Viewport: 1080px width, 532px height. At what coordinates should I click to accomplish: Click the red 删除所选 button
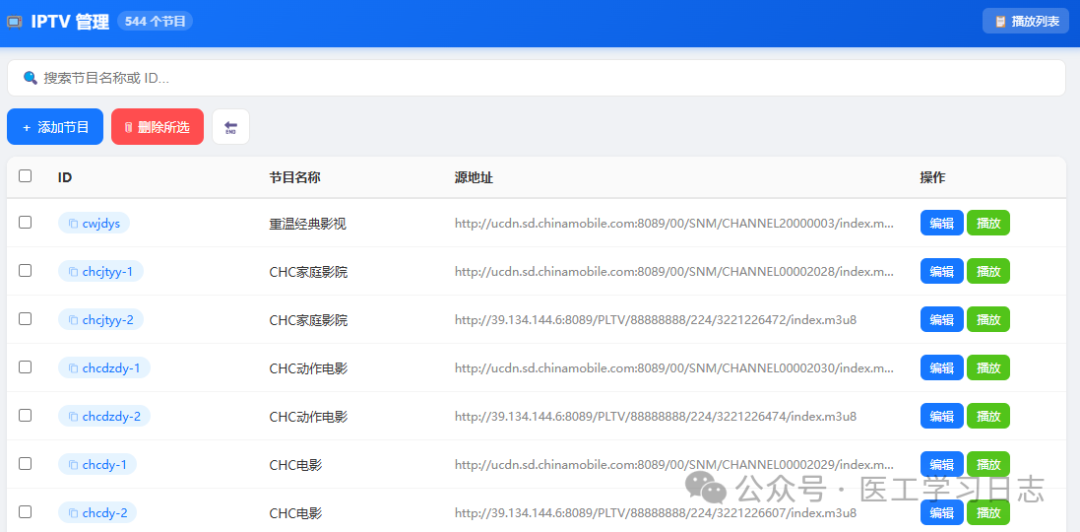[157, 127]
